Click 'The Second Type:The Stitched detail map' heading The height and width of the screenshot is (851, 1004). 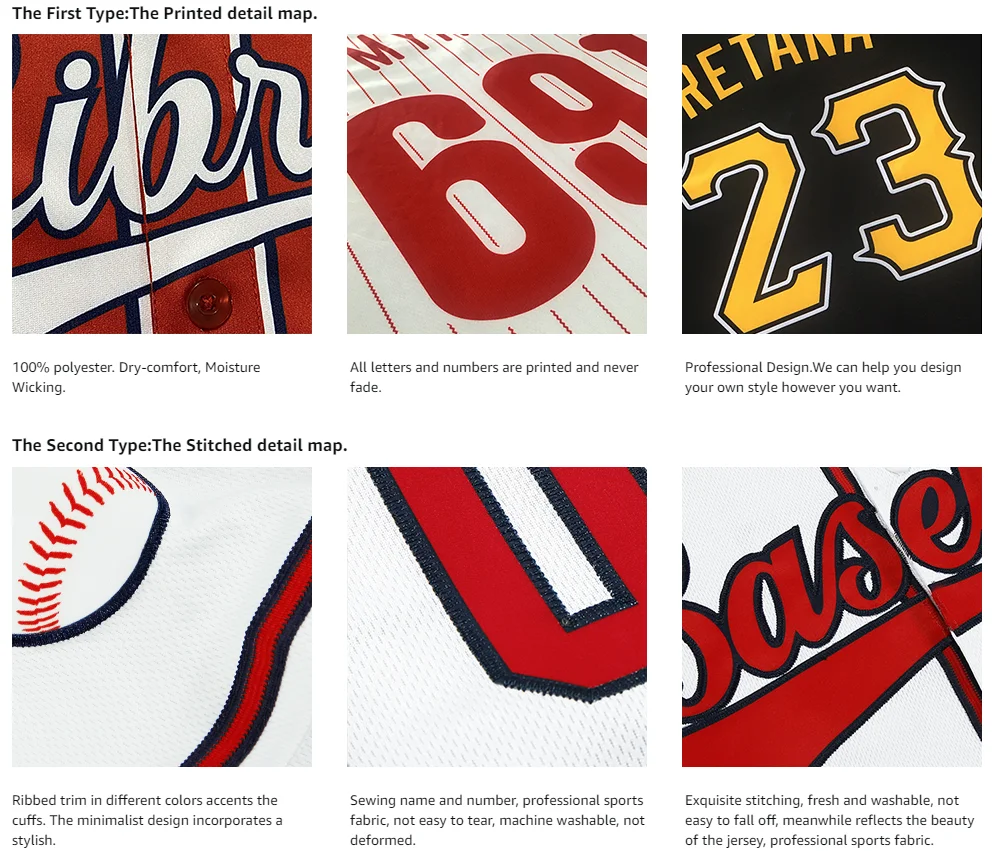click(180, 445)
